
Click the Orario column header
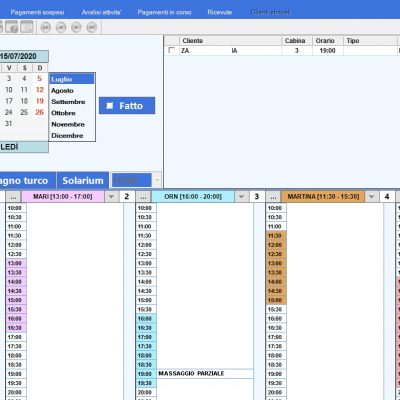point(328,41)
